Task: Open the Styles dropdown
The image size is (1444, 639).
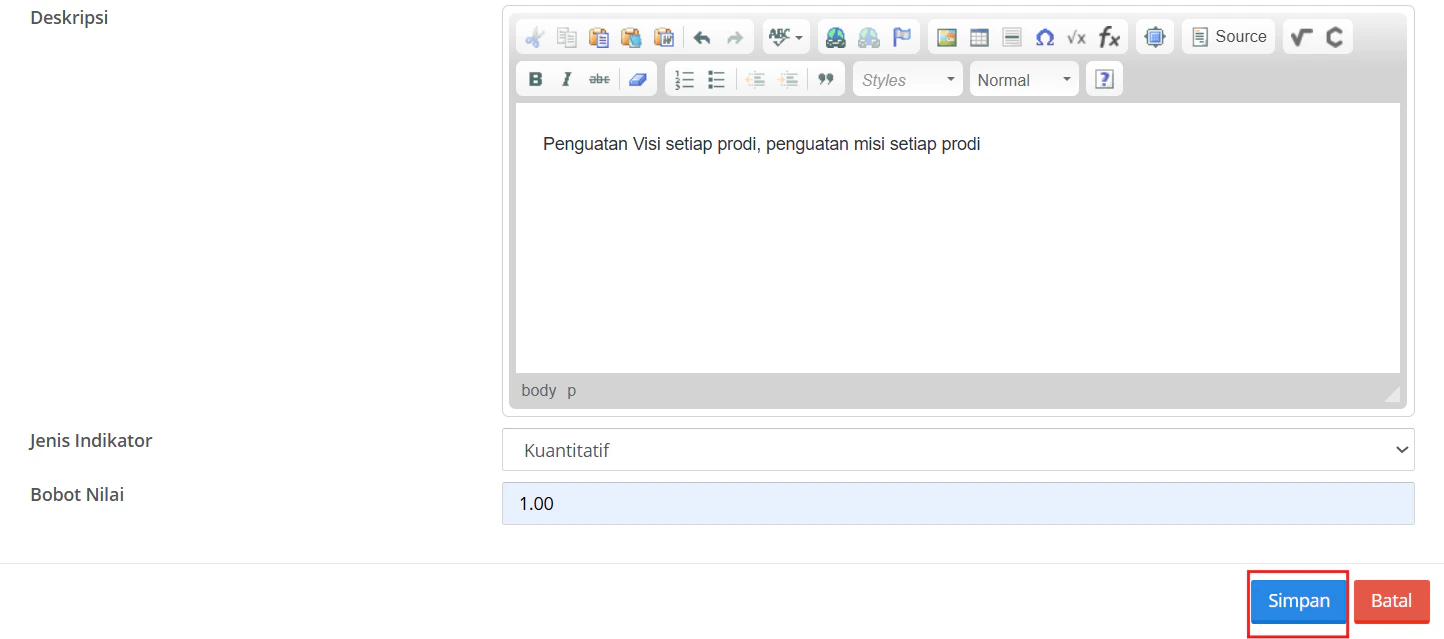Action: click(x=906, y=78)
